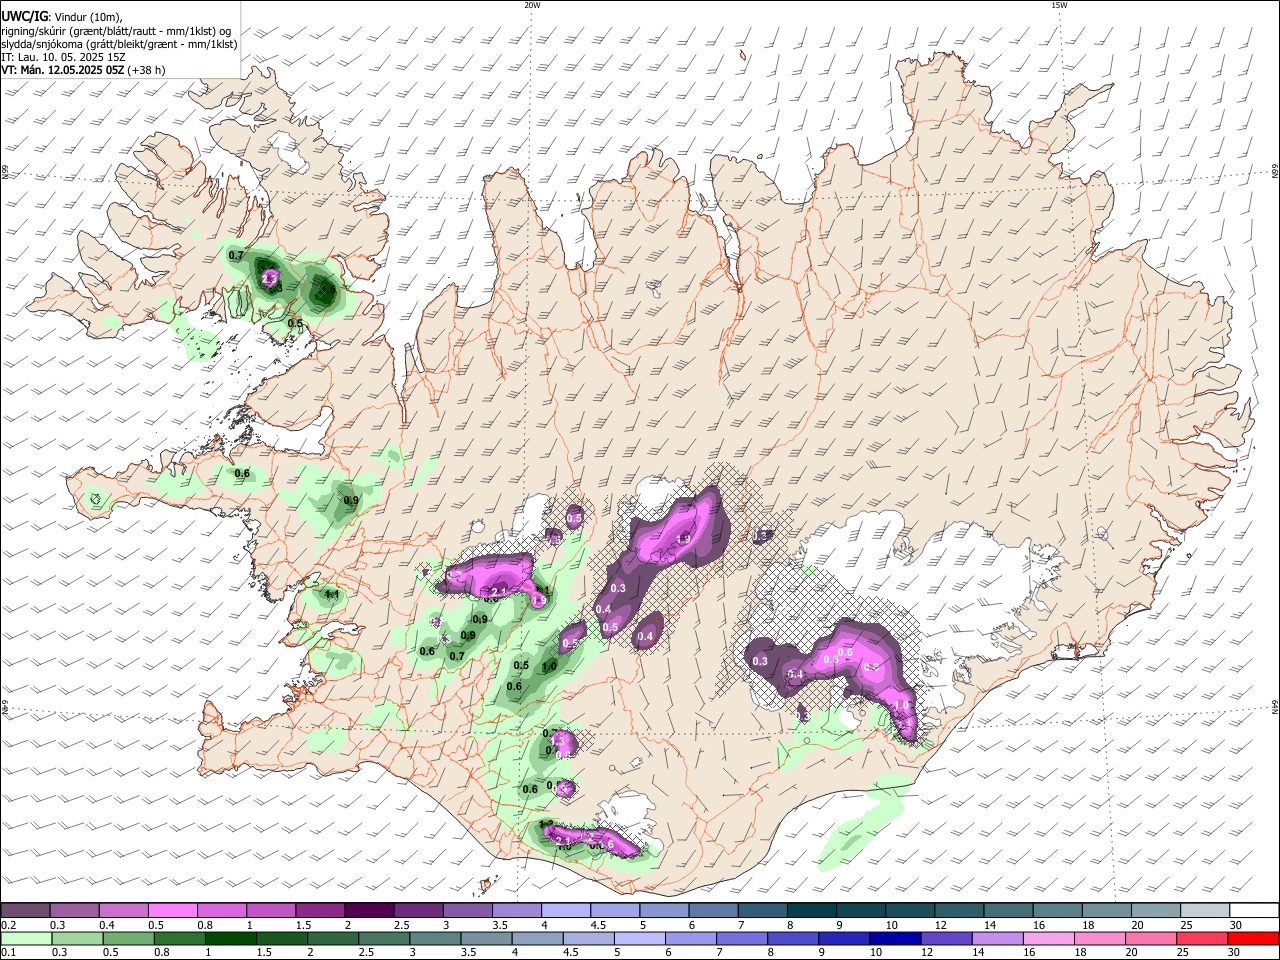The height and width of the screenshot is (960, 1280).
Task: Click the lavender 4 mm snow legend swatch
Action: click(565, 910)
